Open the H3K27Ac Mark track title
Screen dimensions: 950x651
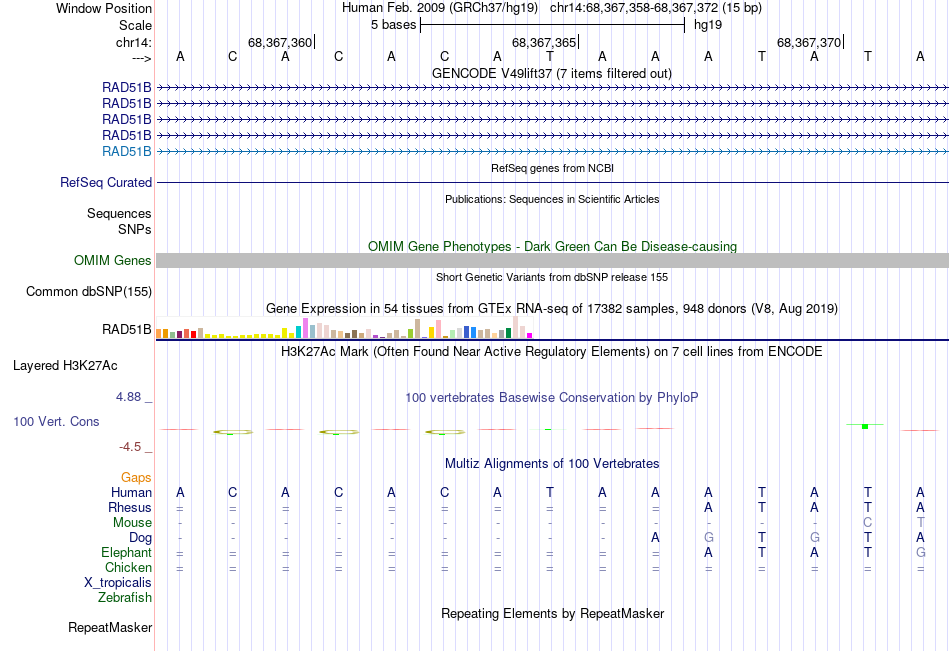(x=552, y=352)
